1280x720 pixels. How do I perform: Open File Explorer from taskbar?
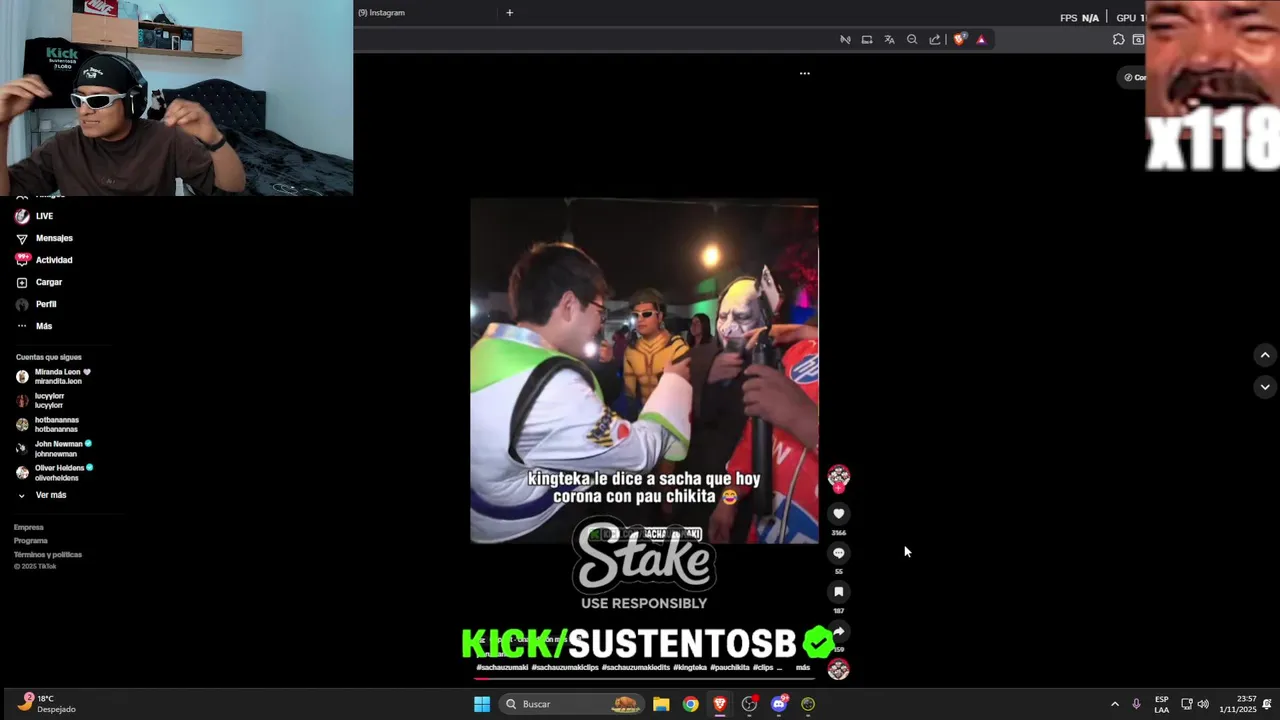[x=661, y=704]
